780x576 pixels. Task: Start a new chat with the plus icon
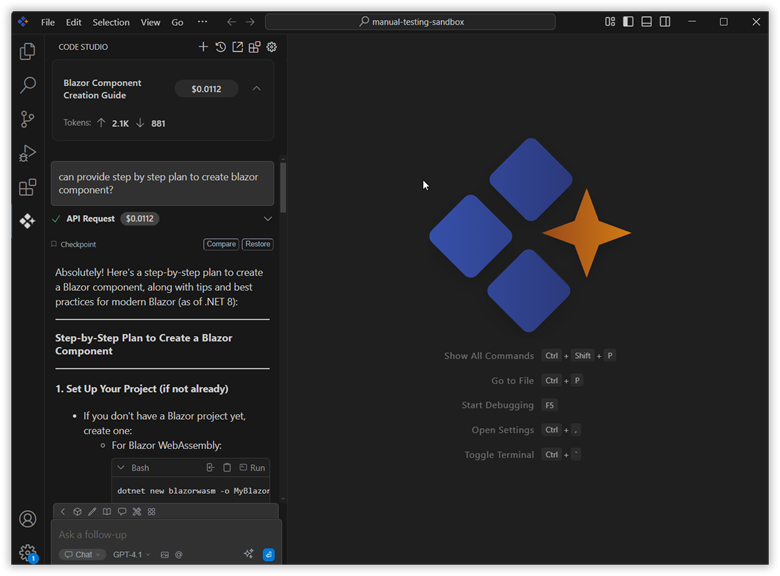(x=203, y=47)
